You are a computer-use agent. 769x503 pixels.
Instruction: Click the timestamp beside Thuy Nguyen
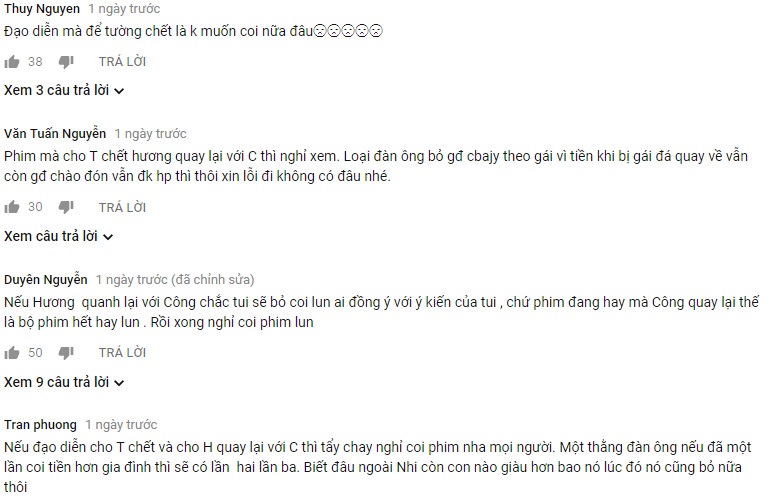124,9
